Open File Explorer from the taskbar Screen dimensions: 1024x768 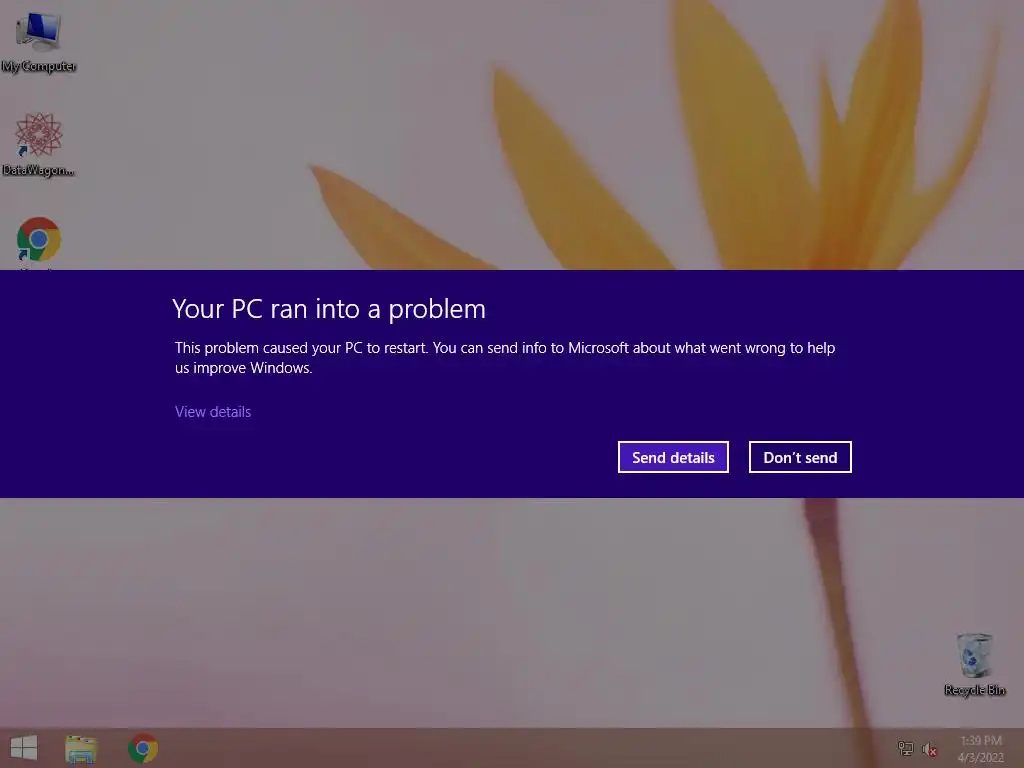(x=81, y=748)
